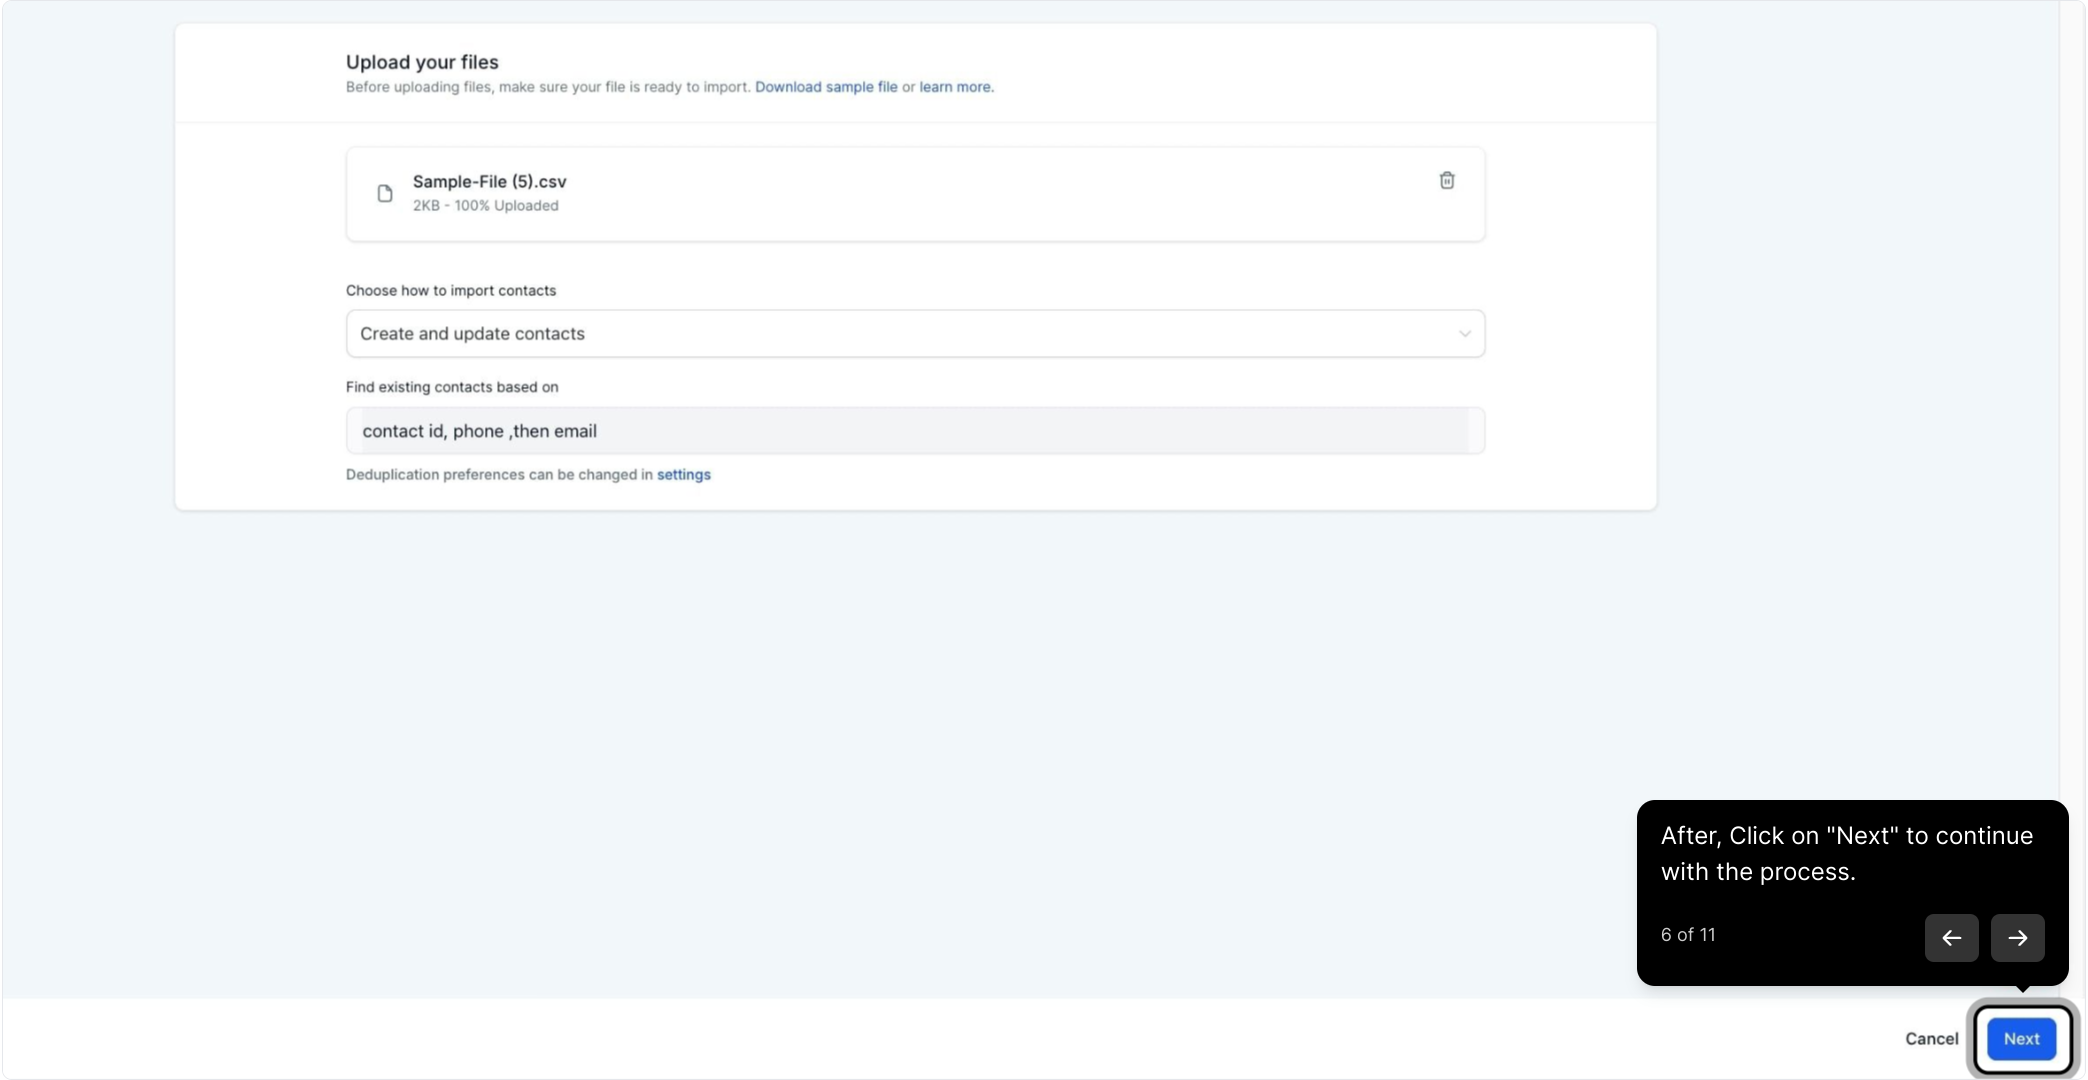Click the '2KB - 100% Uploaded' status text
Viewport: 2088px width, 1080px height.
[485, 206]
